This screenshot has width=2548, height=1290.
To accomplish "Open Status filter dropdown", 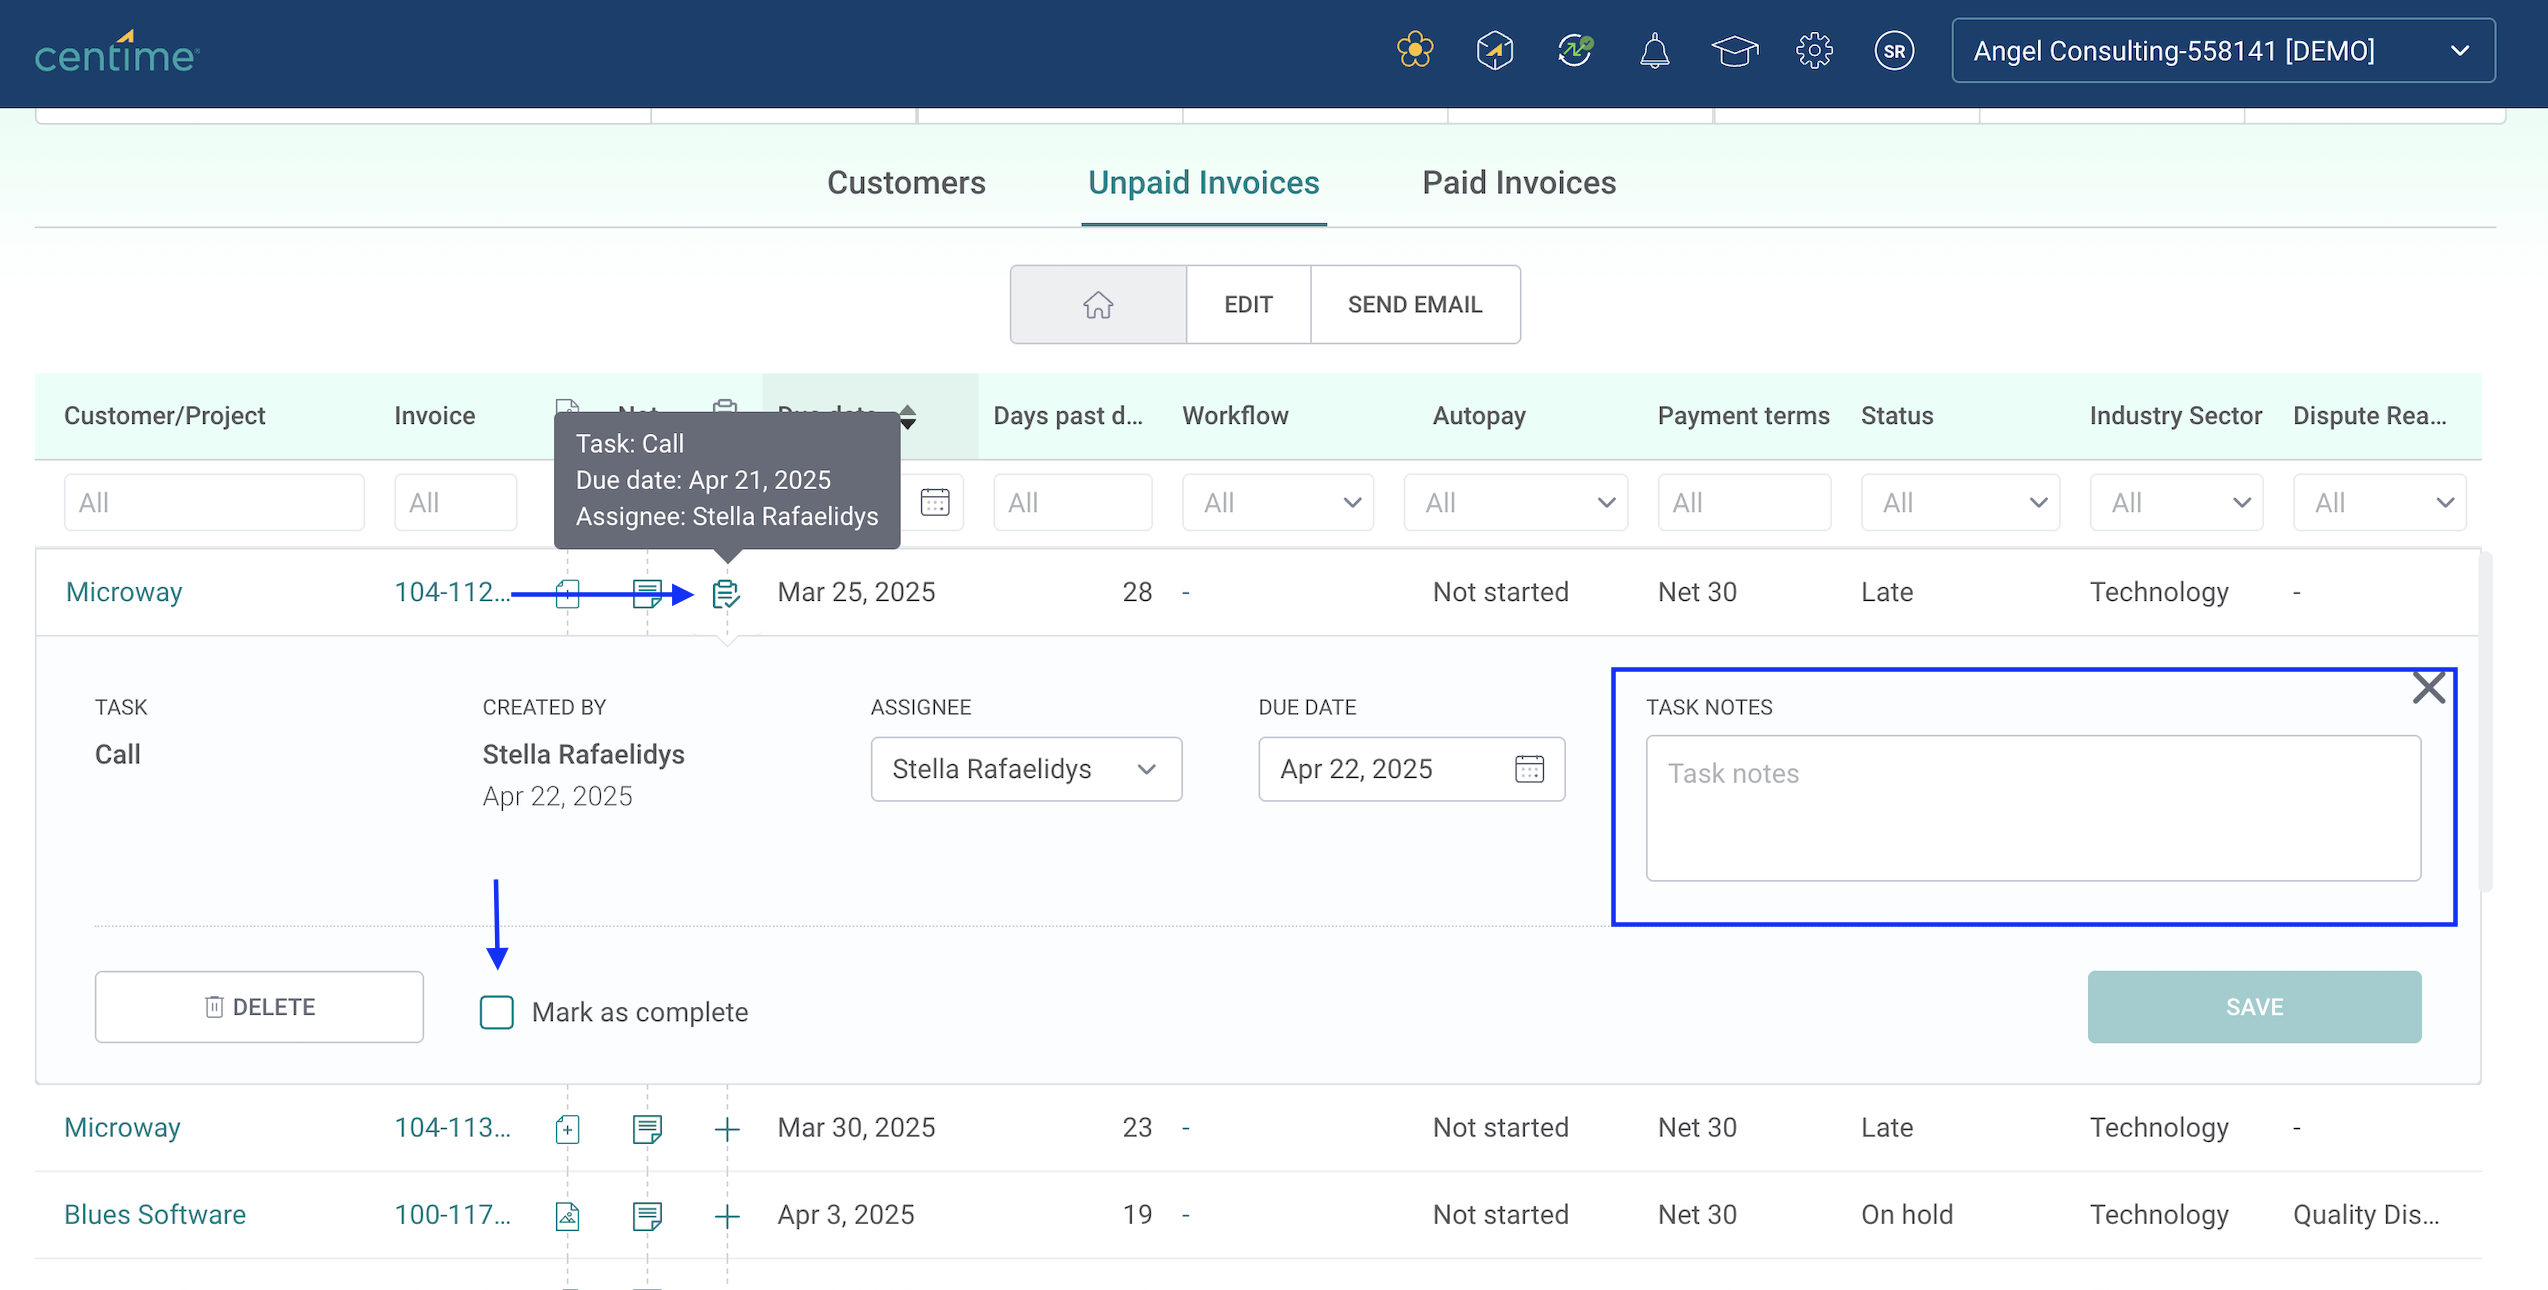I will (1960, 502).
